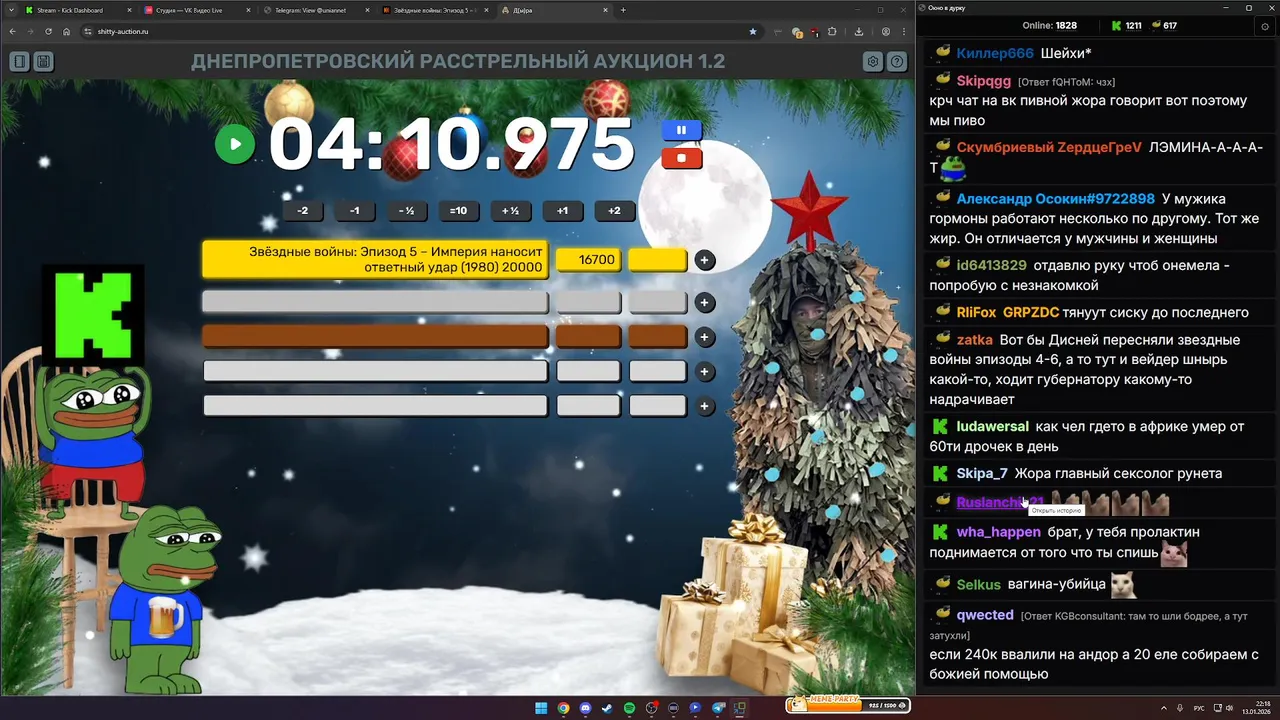
Task: Start the auction timer with green play button
Action: click(x=235, y=144)
